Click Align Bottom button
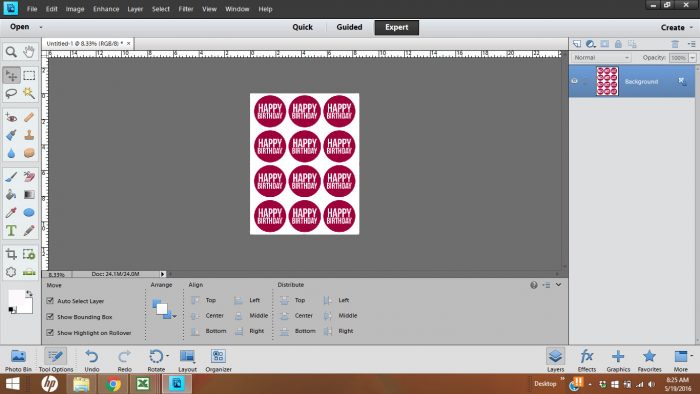This screenshot has width=700, height=394. coord(208,331)
